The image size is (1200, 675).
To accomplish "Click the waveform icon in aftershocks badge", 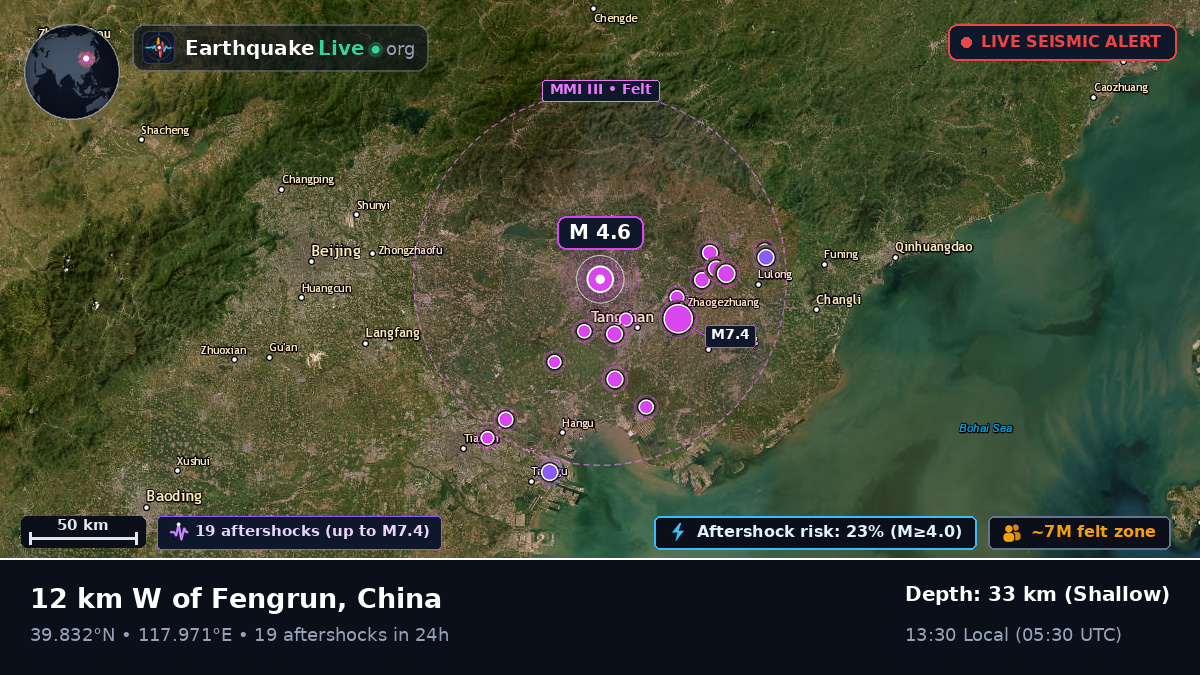I will pyautogui.click(x=179, y=532).
